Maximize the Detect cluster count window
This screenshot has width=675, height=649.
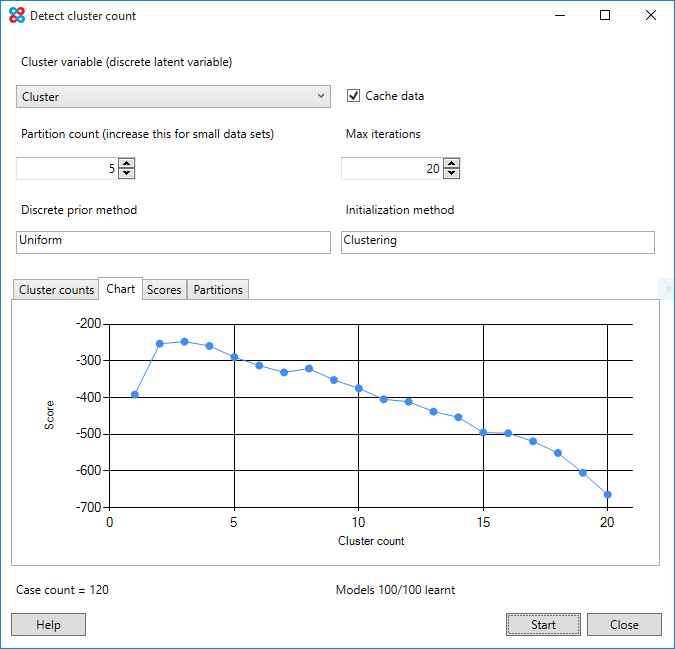point(605,16)
